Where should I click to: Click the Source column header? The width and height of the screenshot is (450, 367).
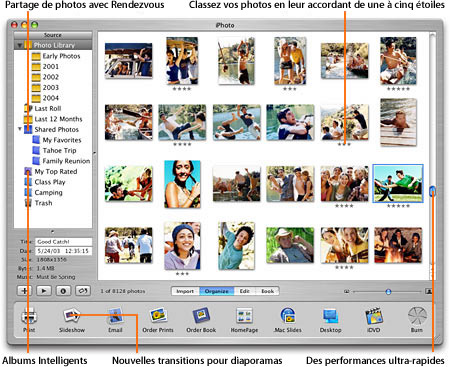(x=53, y=35)
